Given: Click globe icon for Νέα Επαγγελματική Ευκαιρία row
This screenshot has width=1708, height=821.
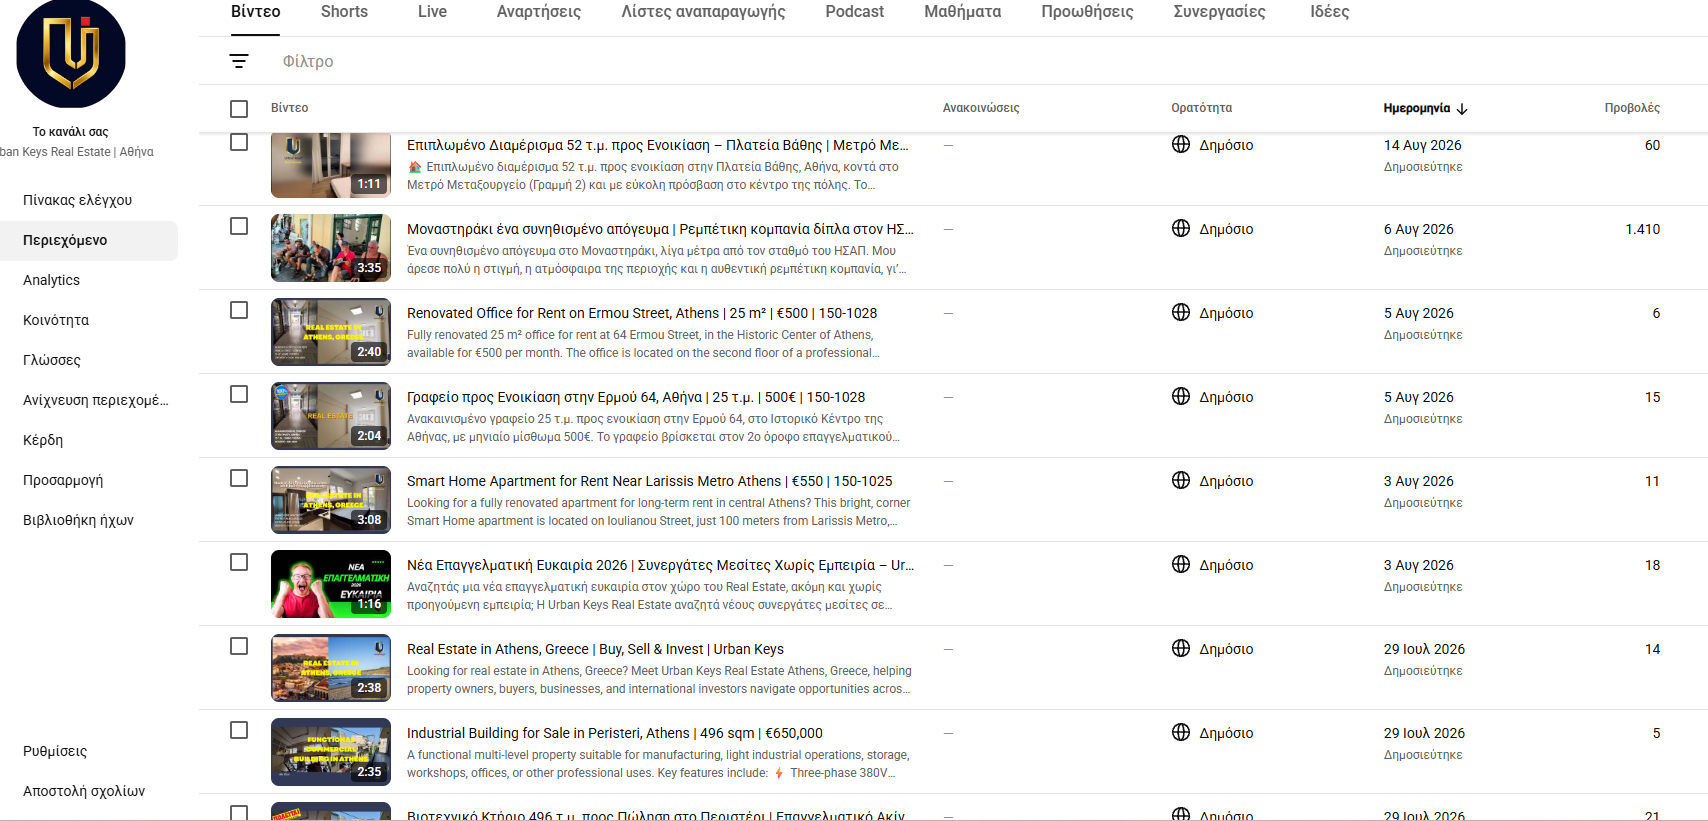Looking at the screenshot, I should 1181,564.
